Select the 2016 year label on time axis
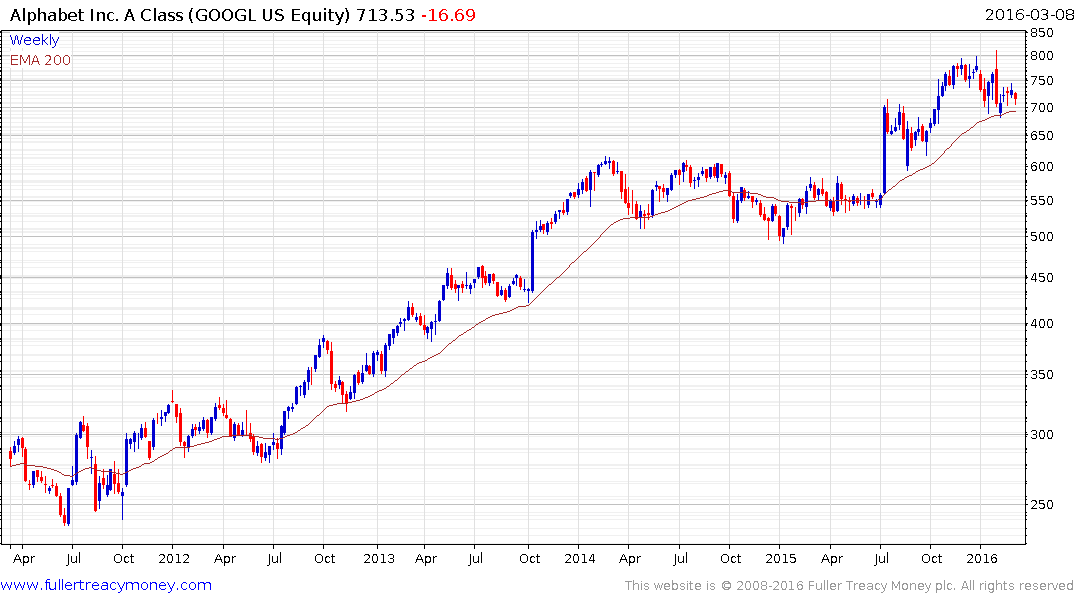 pyautogui.click(x=982, y=558)
